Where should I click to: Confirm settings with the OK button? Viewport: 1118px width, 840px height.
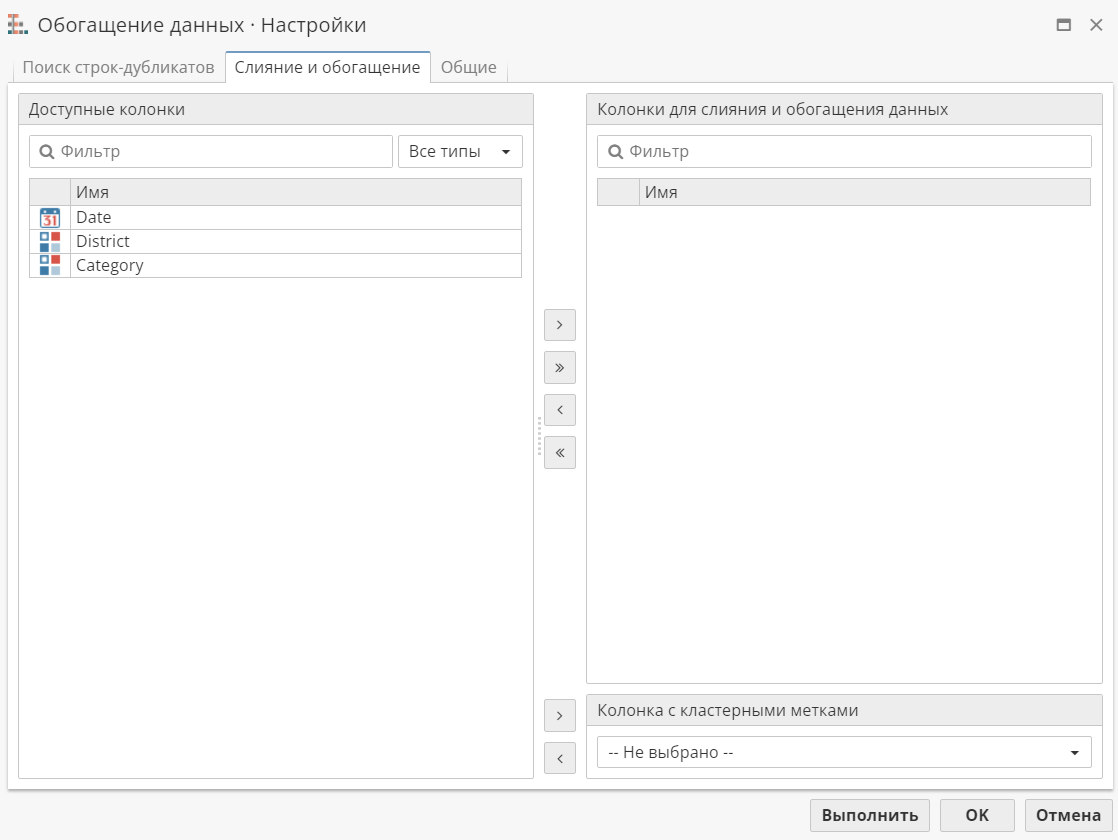(x=977, y=815)
